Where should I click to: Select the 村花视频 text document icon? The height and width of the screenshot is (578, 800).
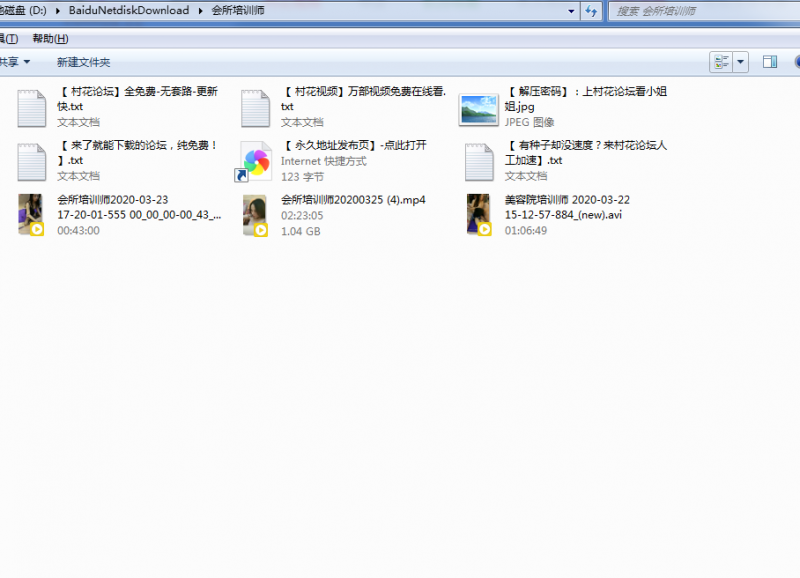click(256, 107)
